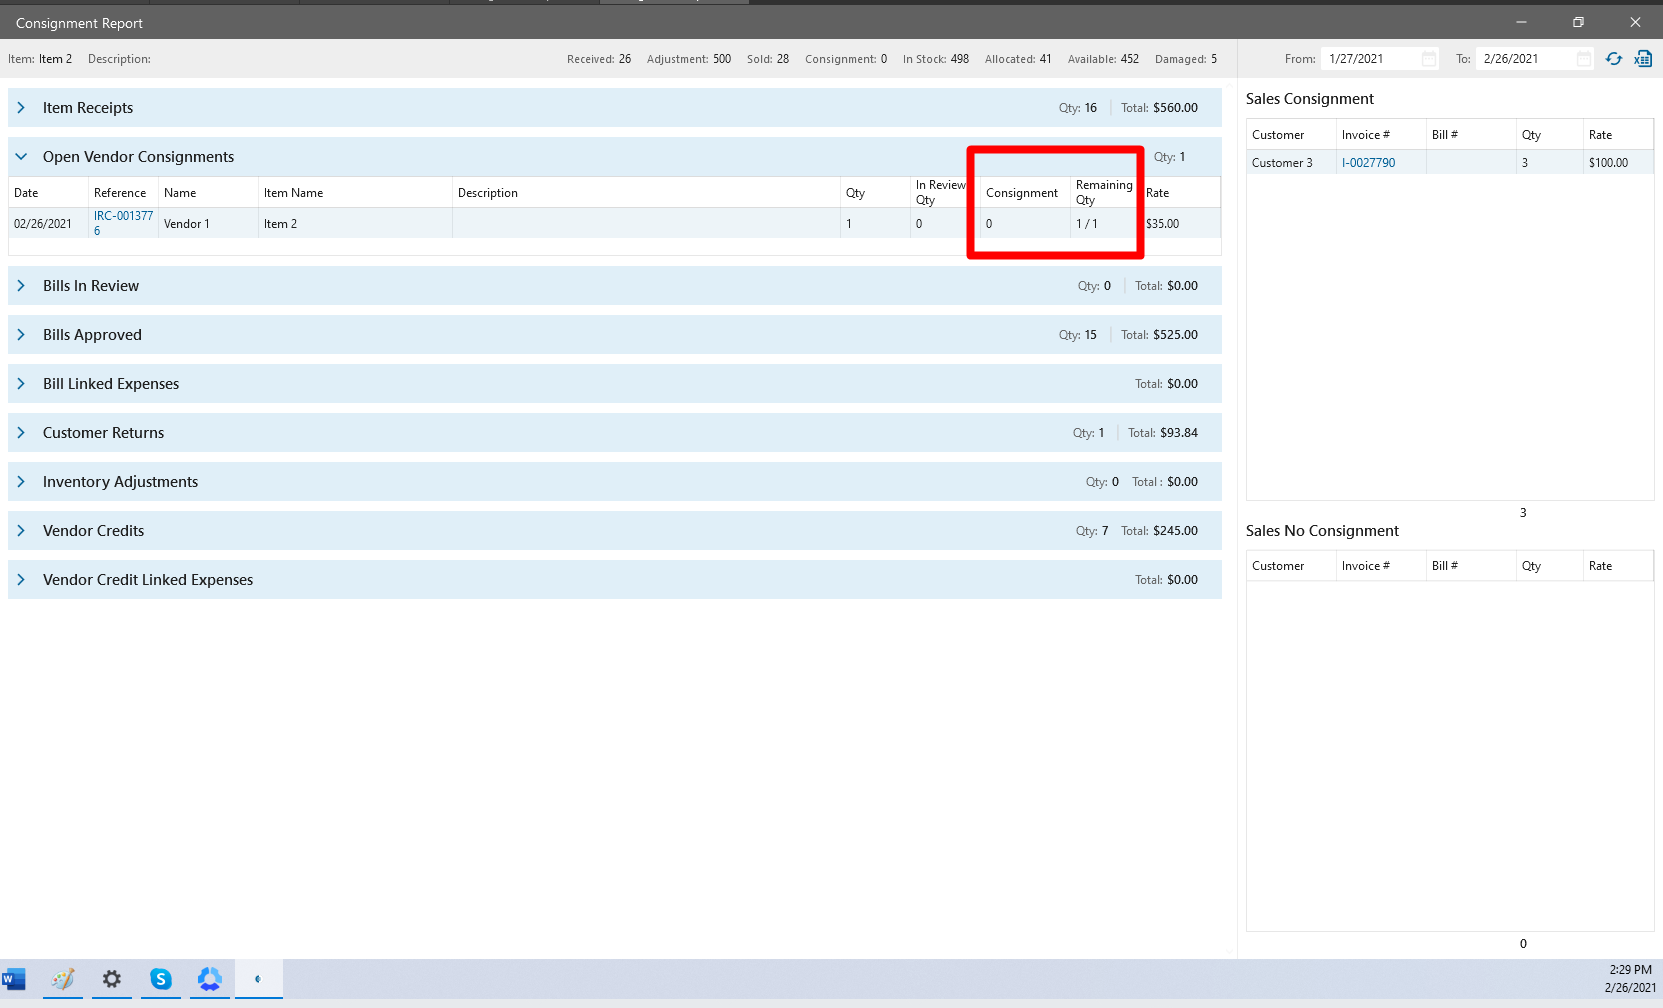Expand the Vendor Credit Linked Expenses section
This screenshot has height=1008, width=1663.
[x=21, y=580]
